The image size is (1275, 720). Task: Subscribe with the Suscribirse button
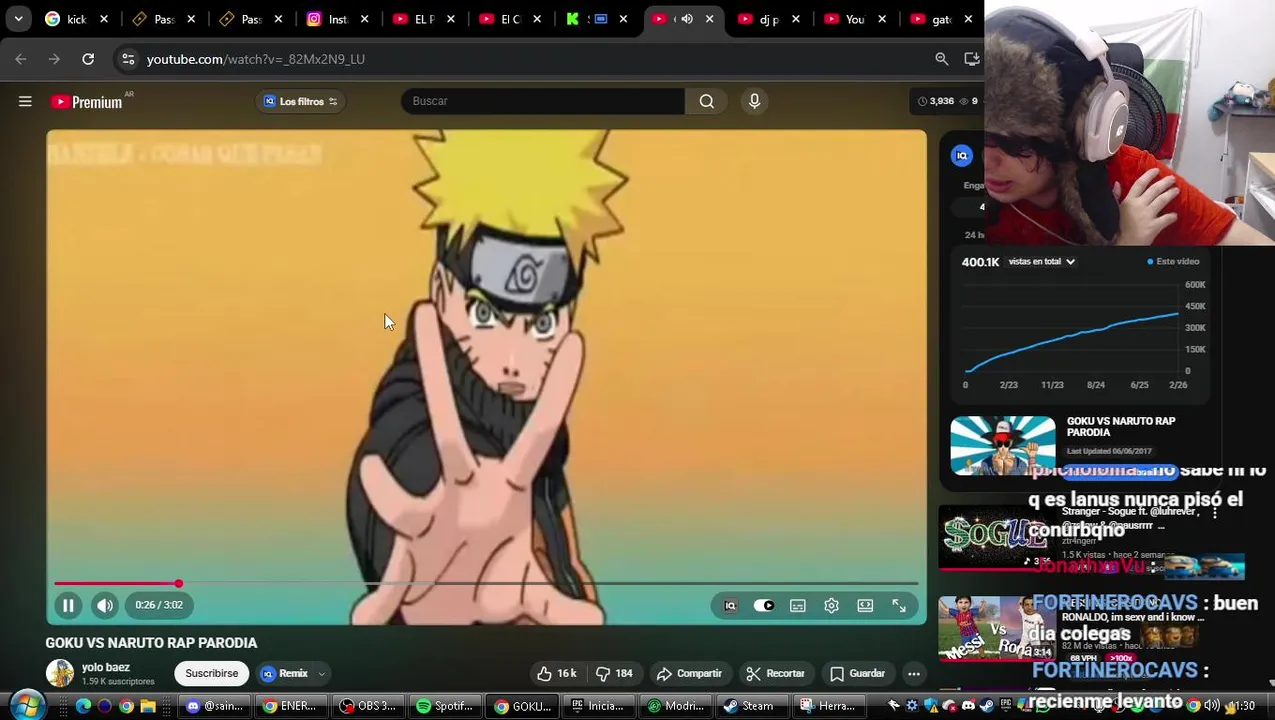pos(211,673)
